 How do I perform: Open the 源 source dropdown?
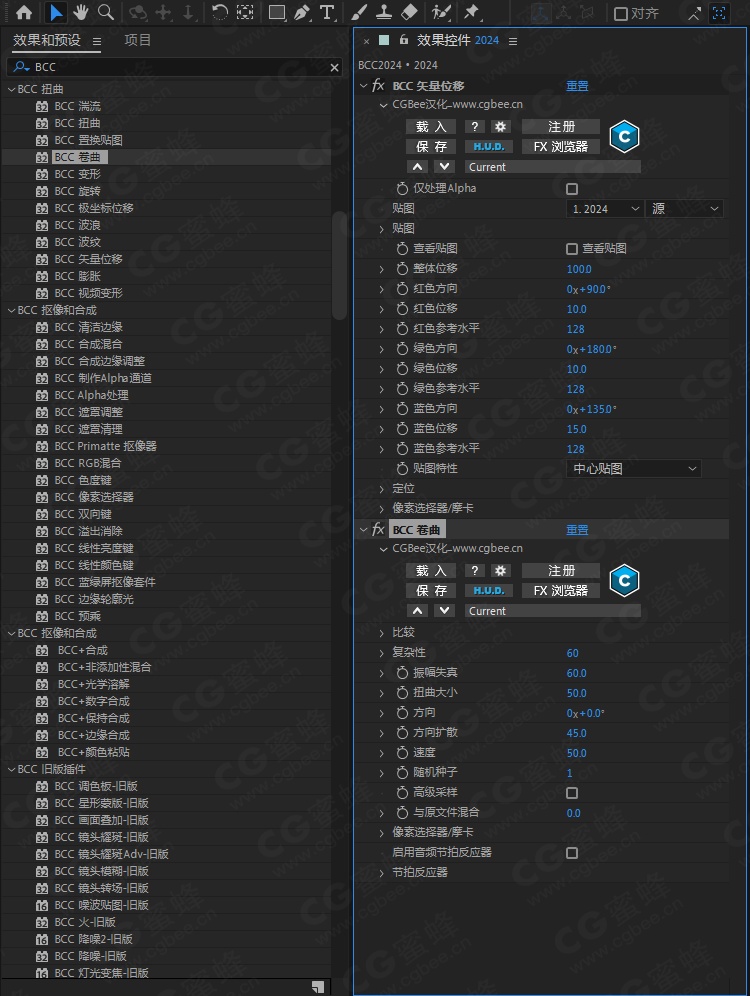(x=685, y=208)
